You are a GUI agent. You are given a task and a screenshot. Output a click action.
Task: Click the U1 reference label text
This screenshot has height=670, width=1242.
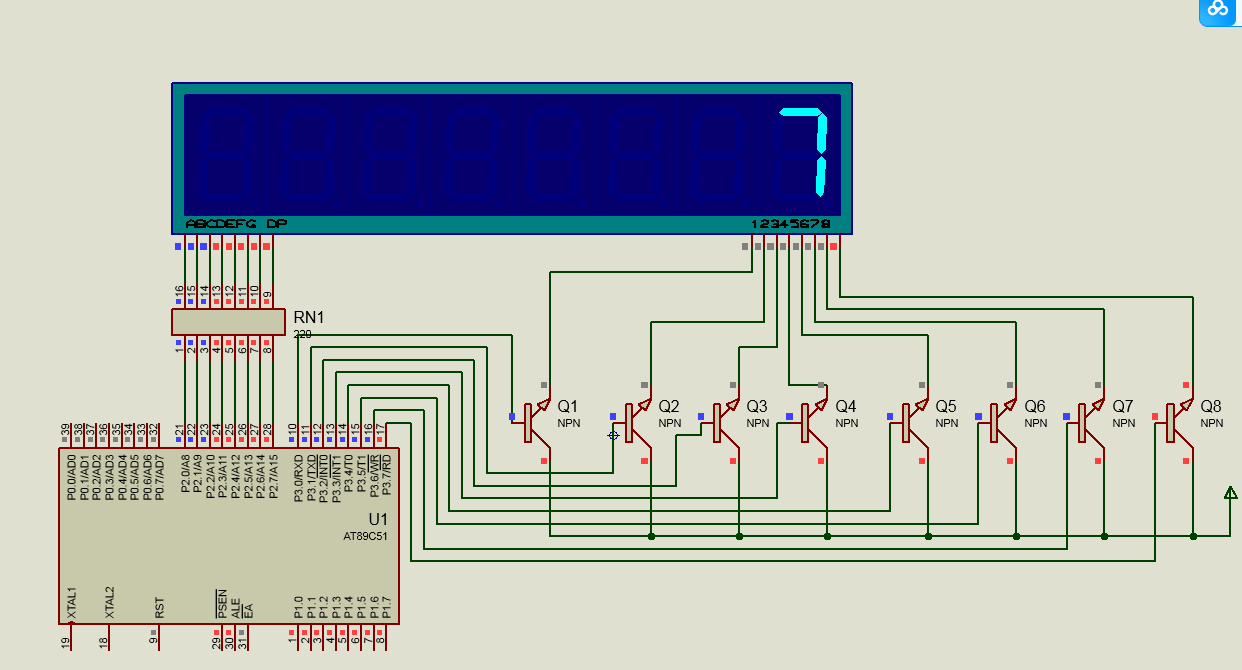(377, 519)
